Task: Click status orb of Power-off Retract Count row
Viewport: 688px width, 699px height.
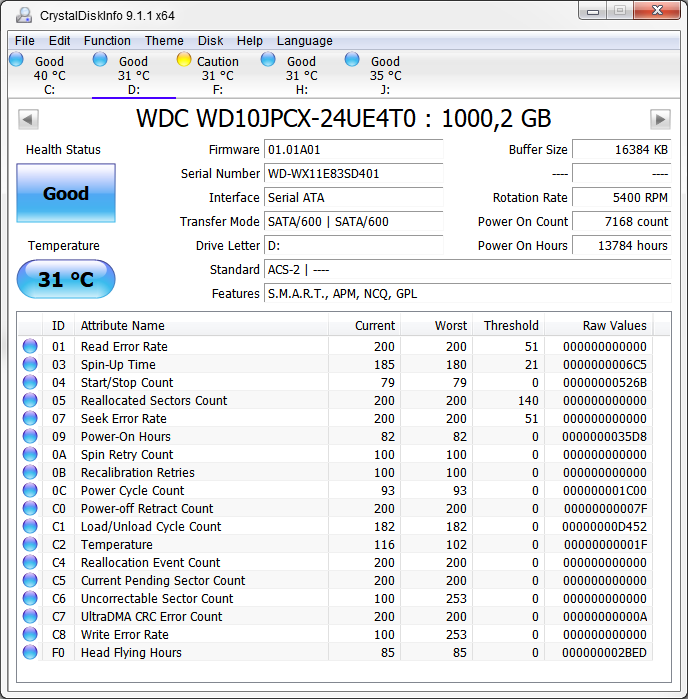Action: coord(30,508)
